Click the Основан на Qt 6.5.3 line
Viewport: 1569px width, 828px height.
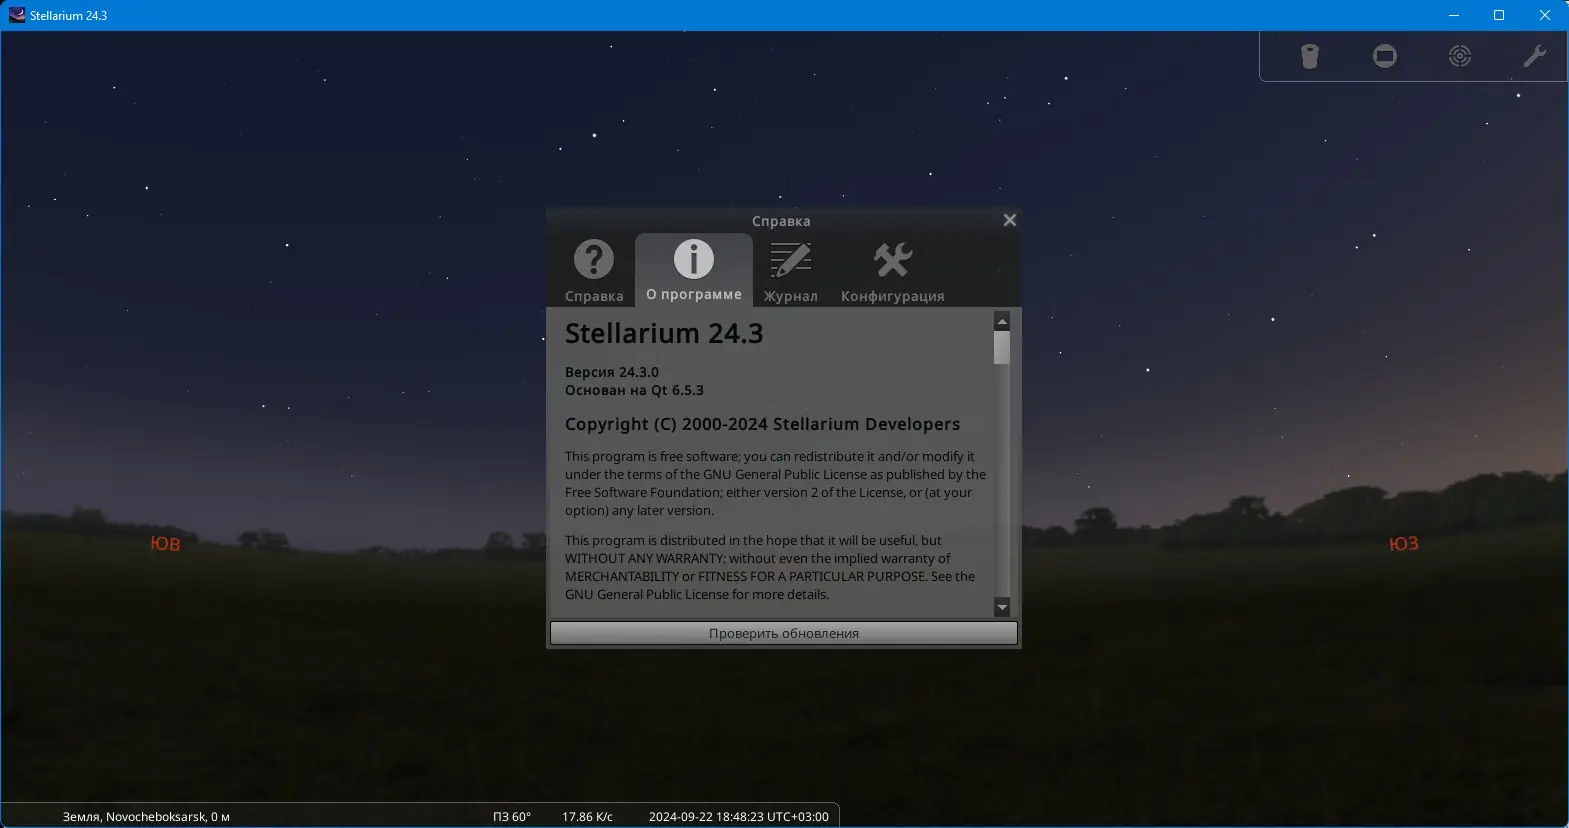(x=634, y=390)
